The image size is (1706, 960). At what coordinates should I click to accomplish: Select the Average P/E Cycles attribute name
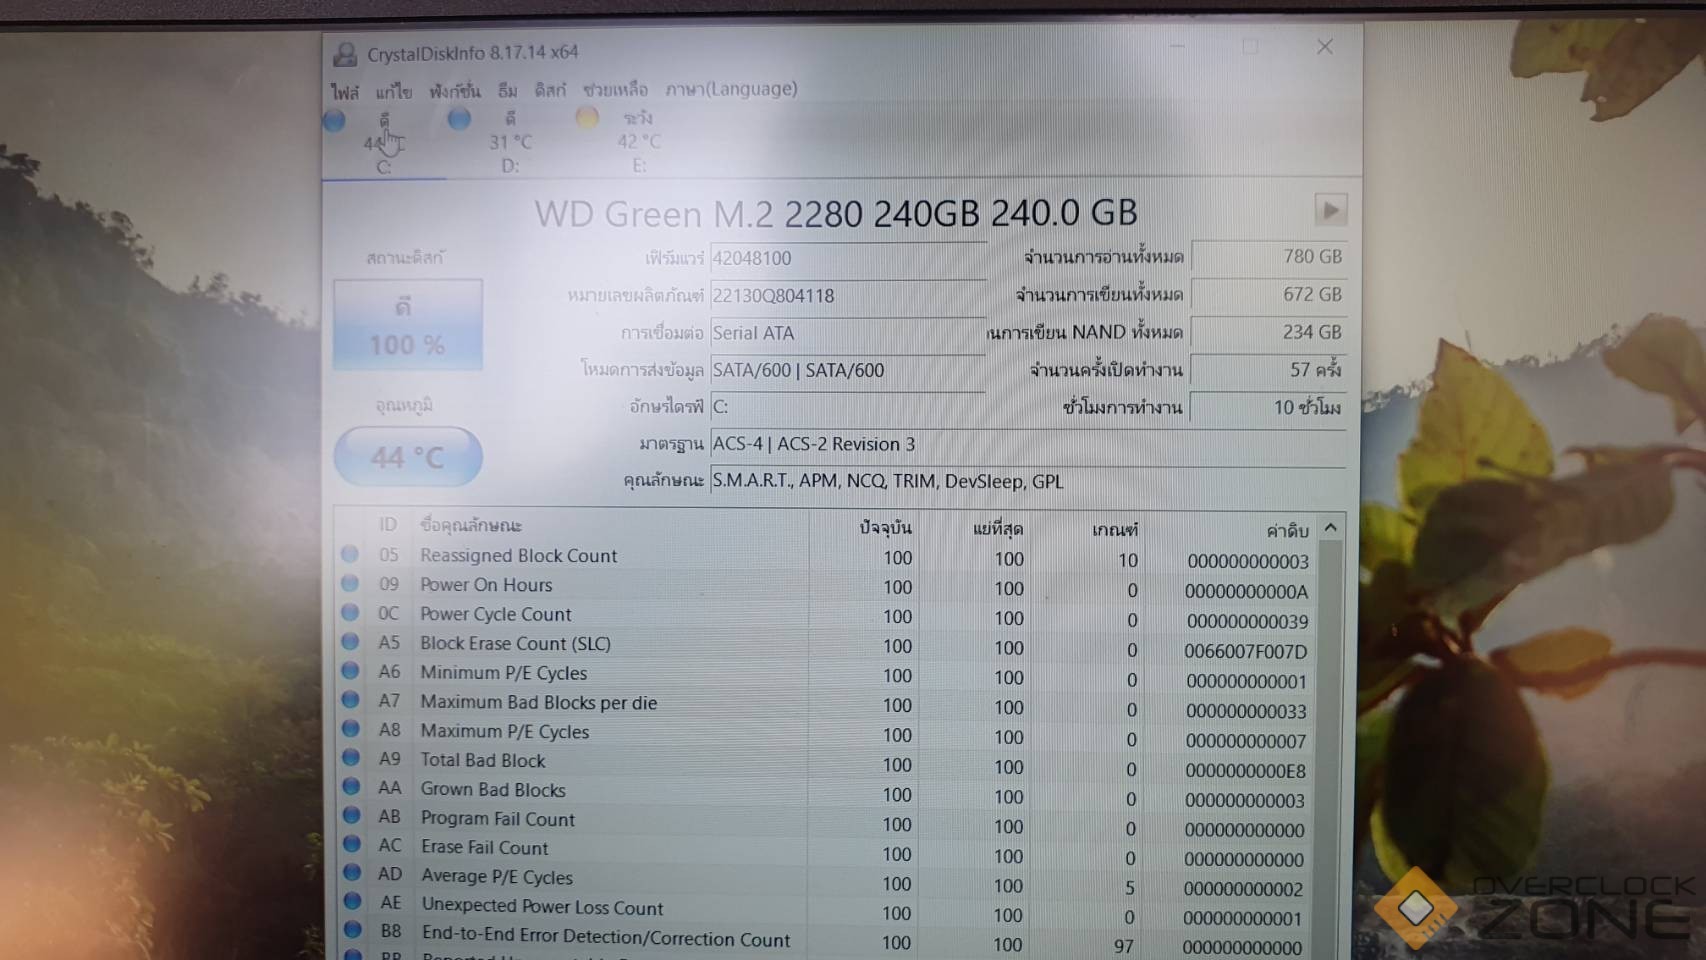(x=497, y=877)
